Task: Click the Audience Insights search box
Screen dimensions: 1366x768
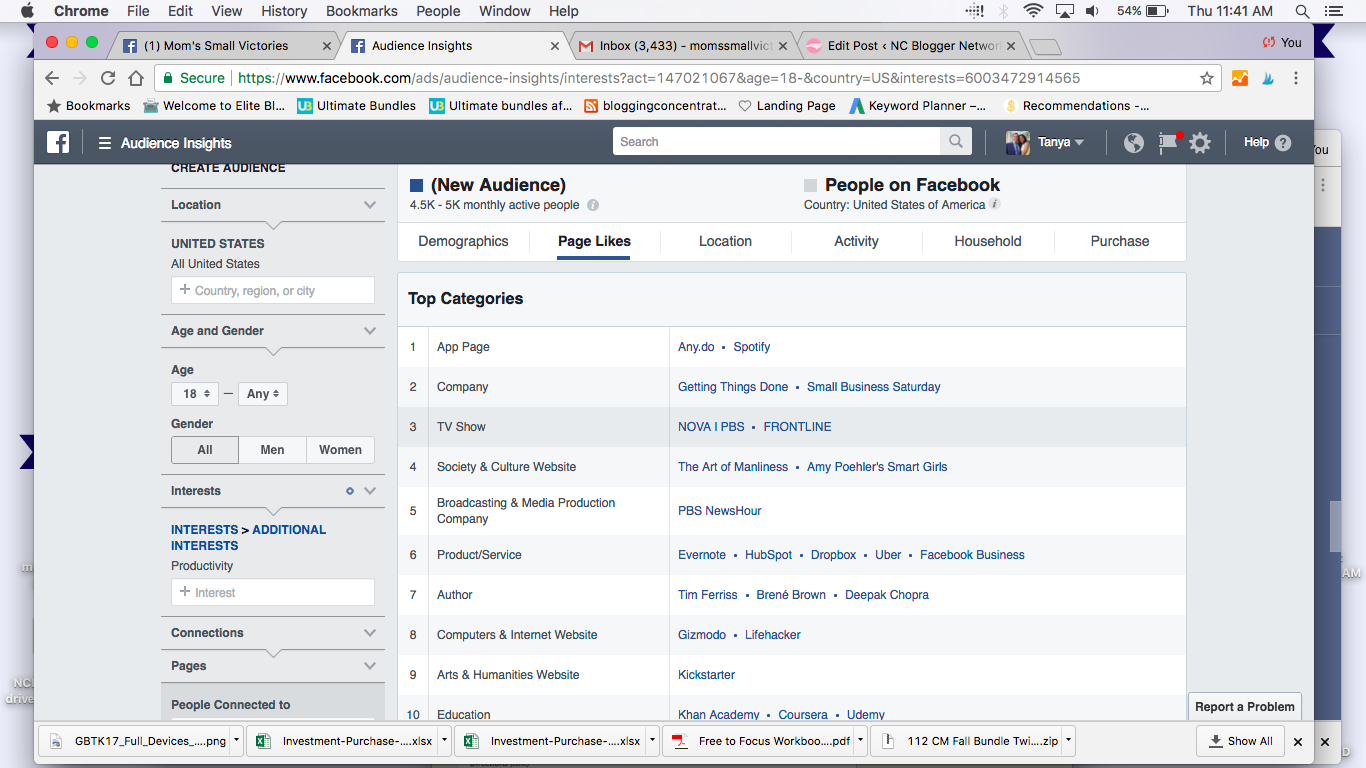Action: tap(777, 141)
